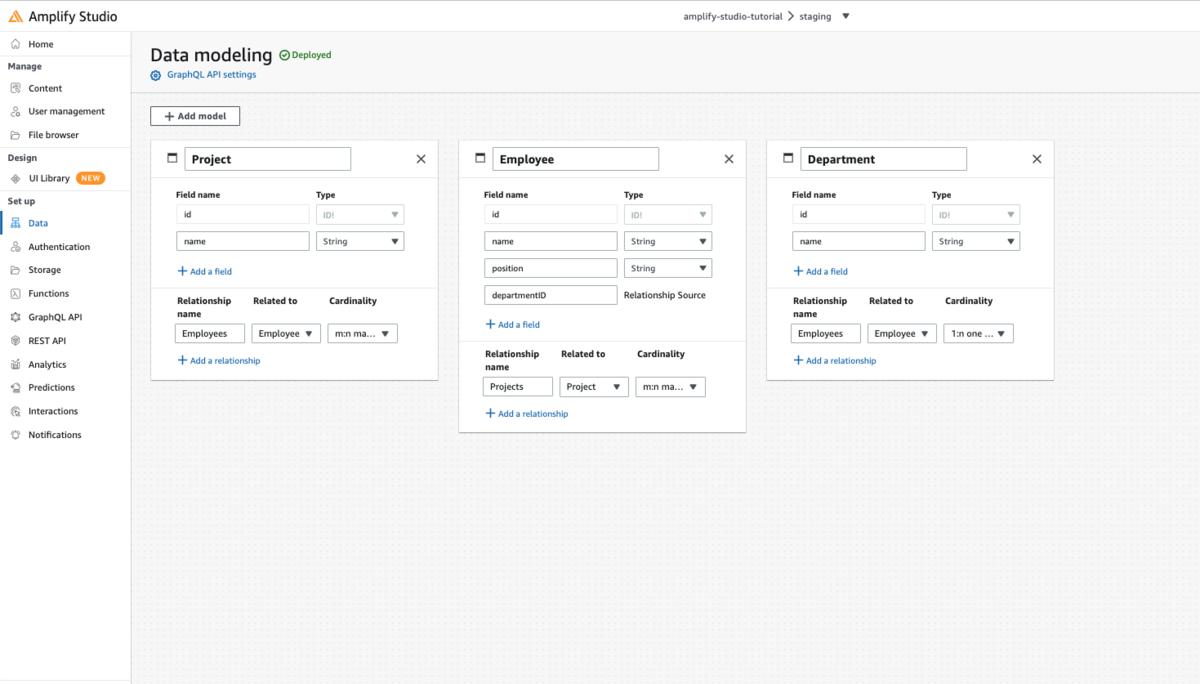Click the Project model name field

click(x=268, y=159)
